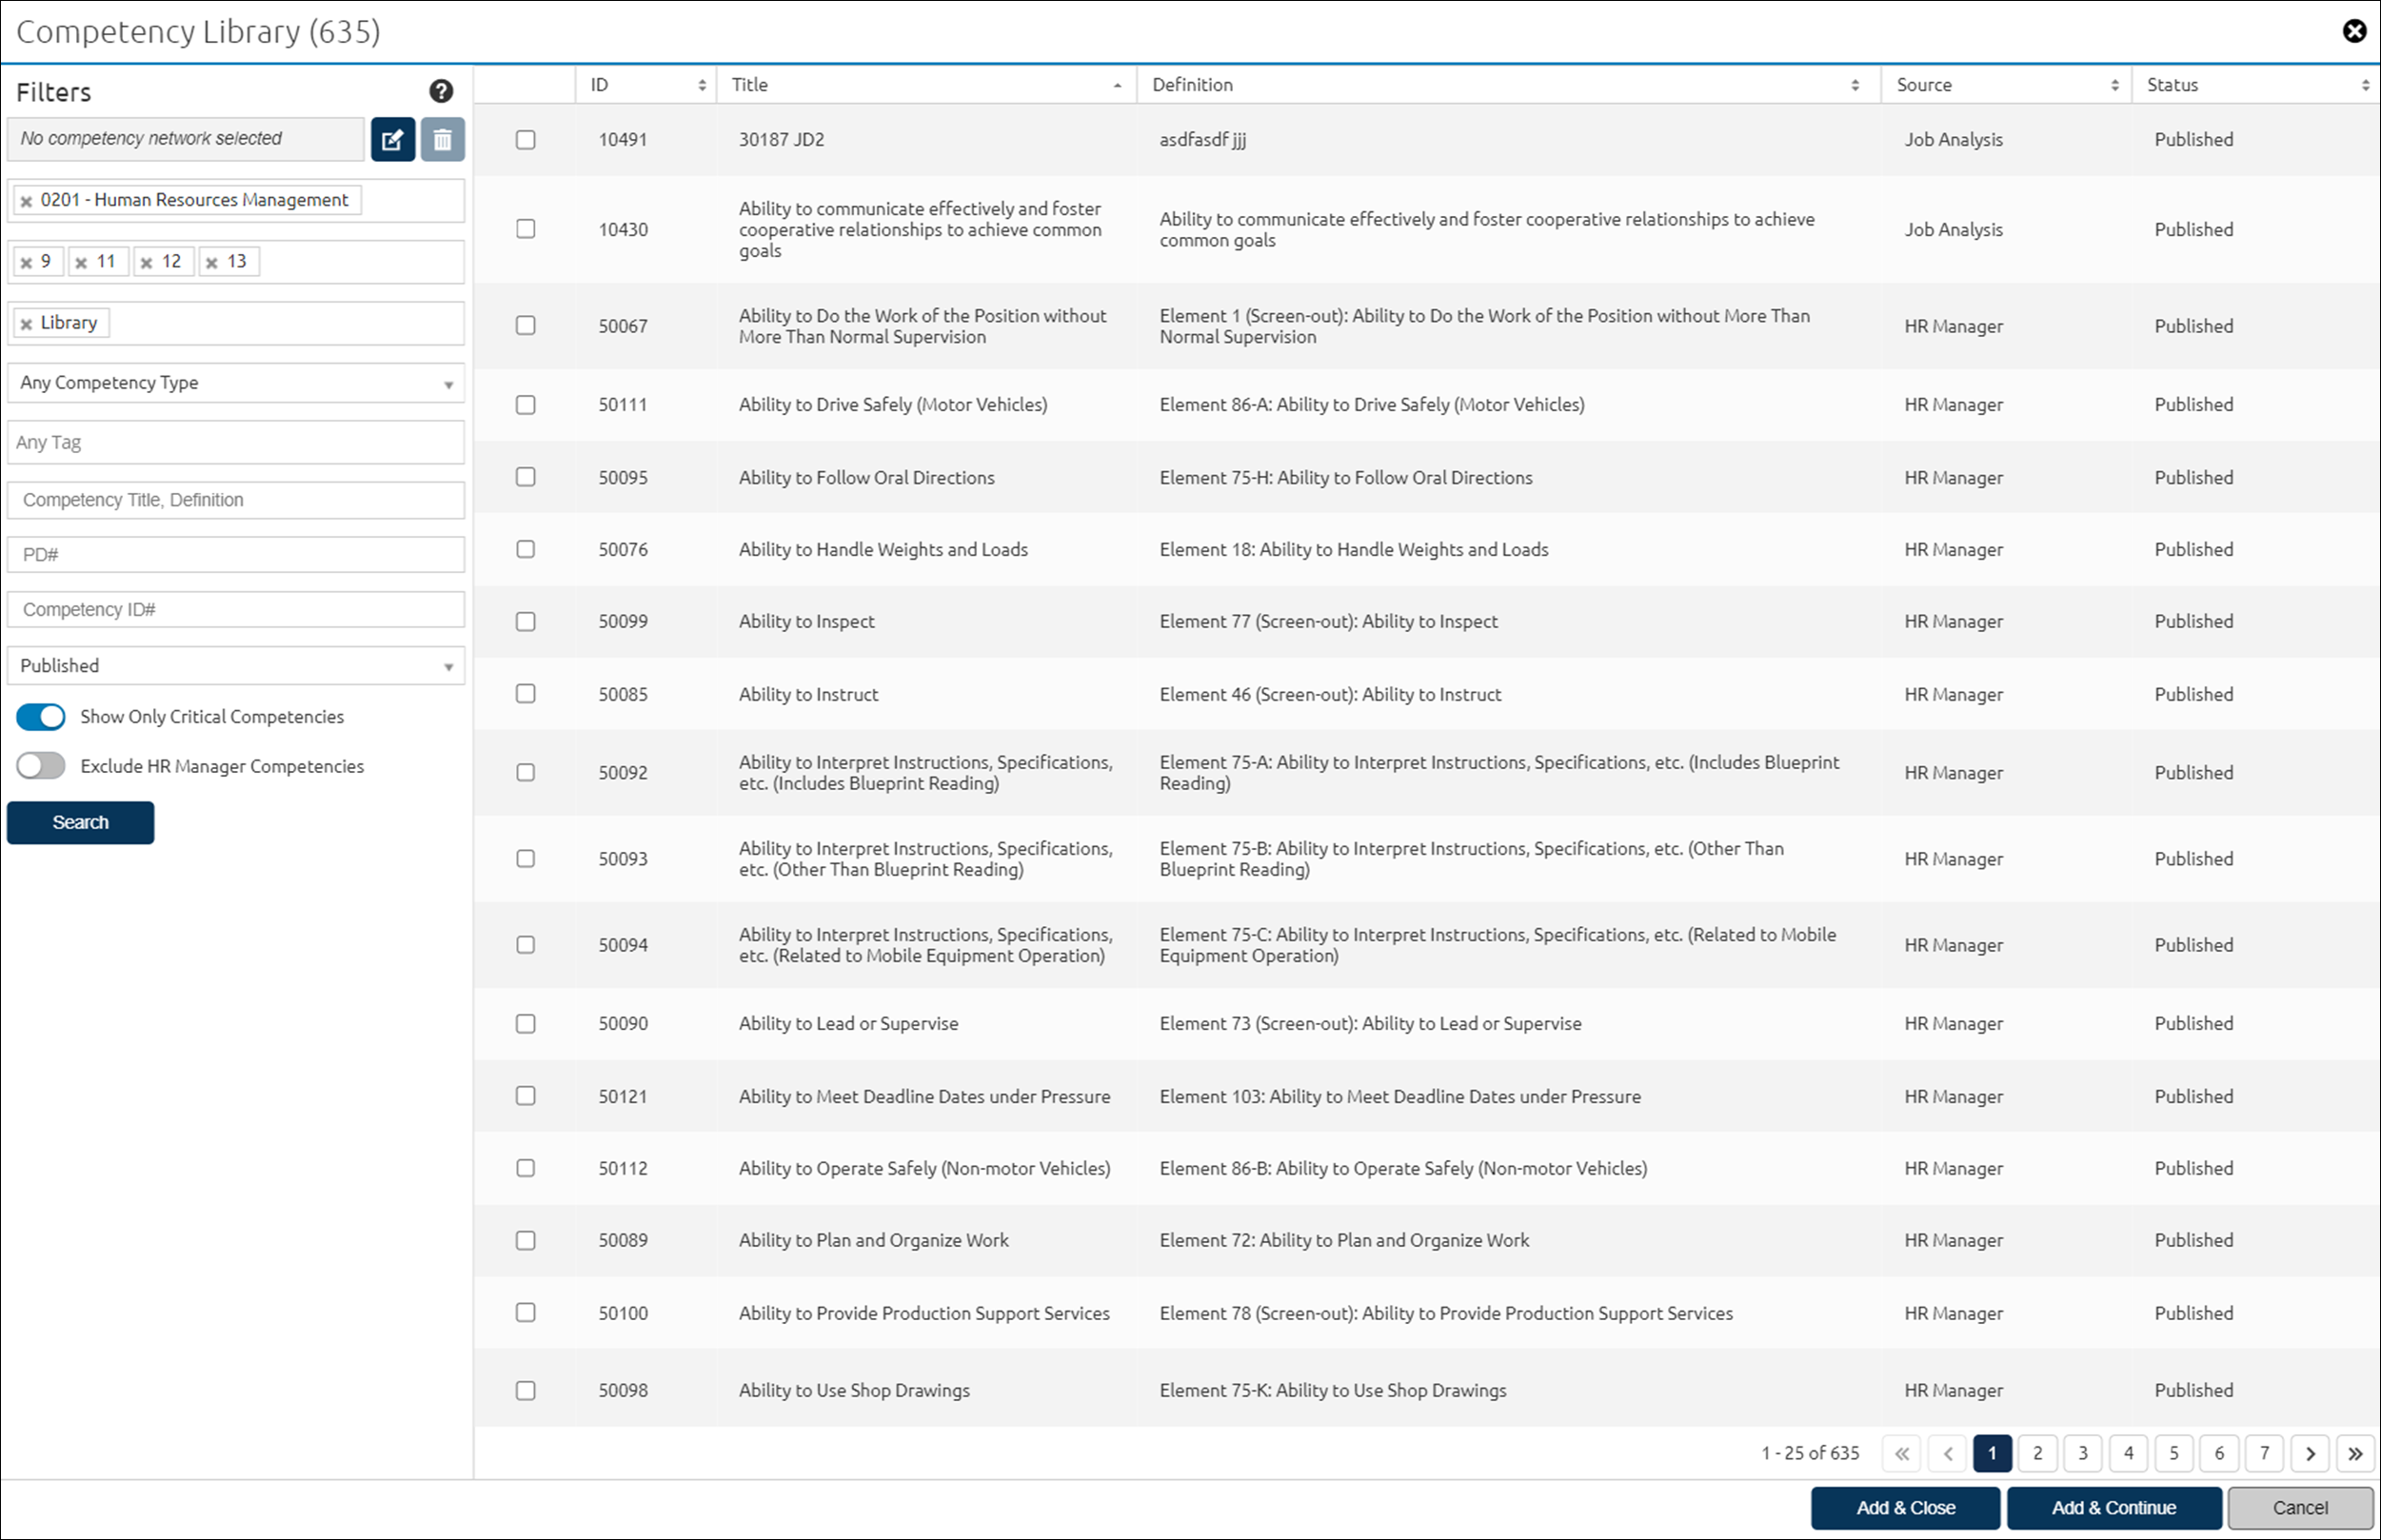
Task: Open the Published status dropdown
Action: [235, 666]
